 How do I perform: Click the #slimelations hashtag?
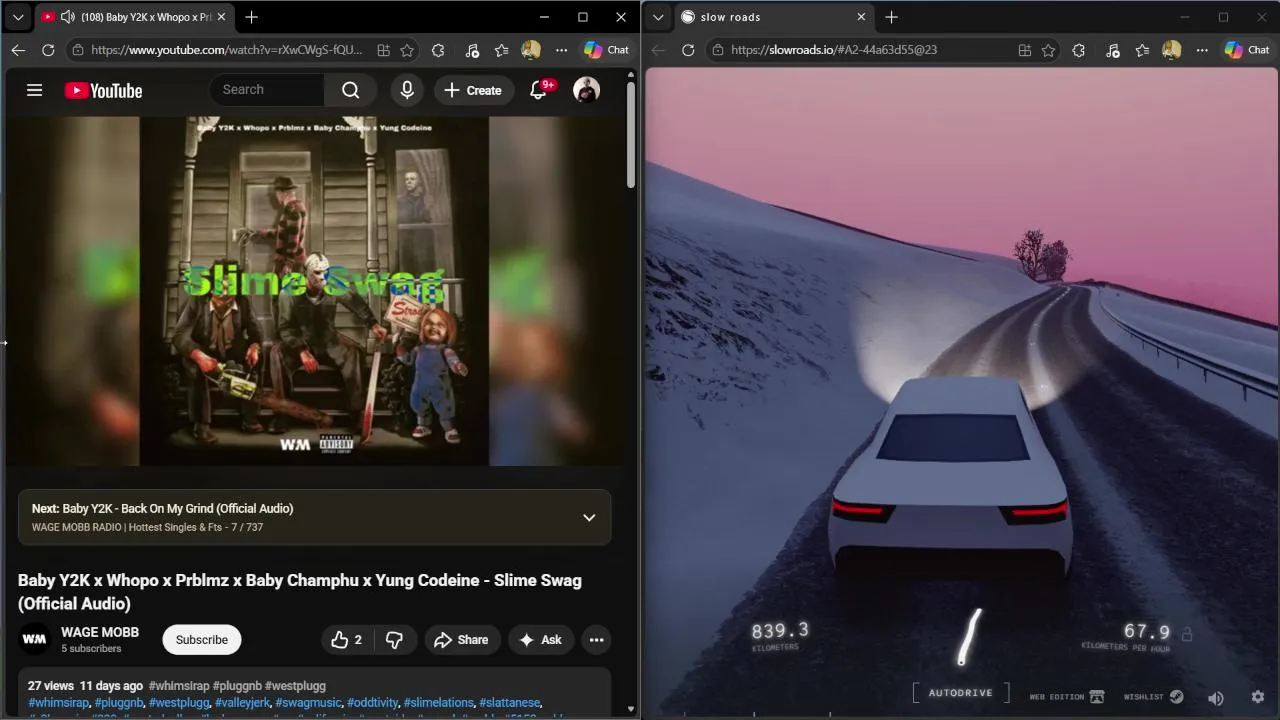[x=438, y=703]
